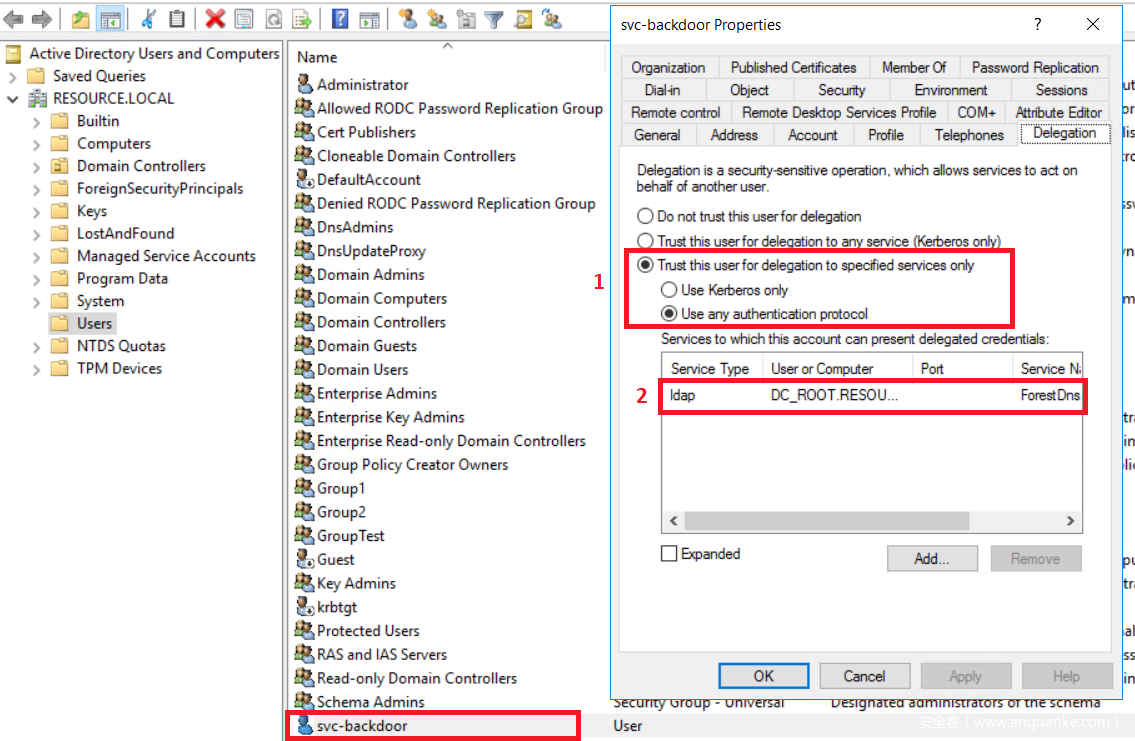Screen dimensions: 1135x741
Task: Click the Guest account icon
Action: [305, 559]
